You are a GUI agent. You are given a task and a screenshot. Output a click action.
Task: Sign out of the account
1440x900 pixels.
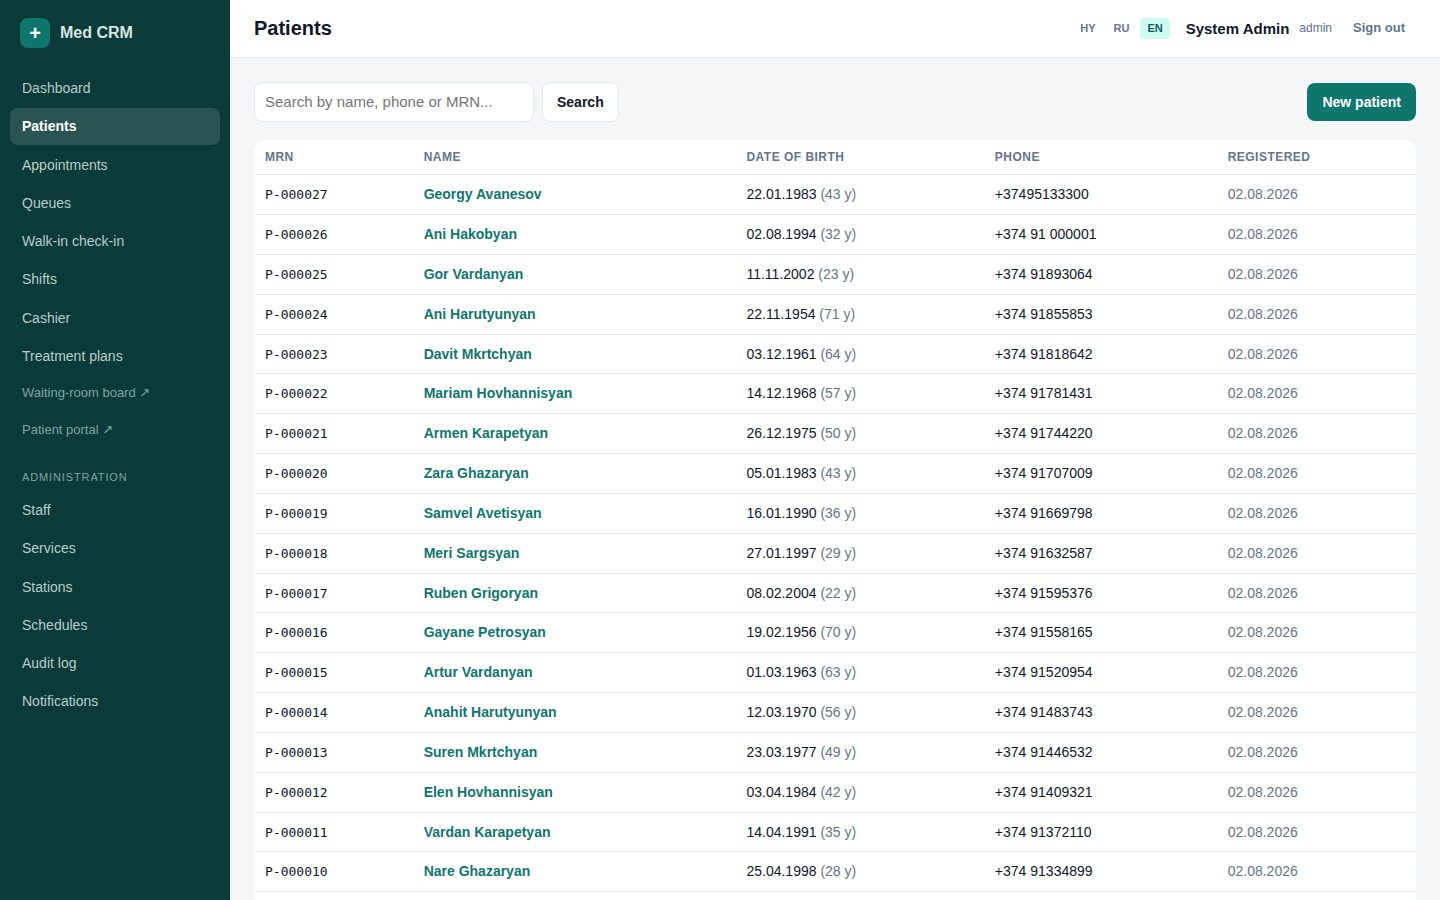pyautogui.click(x=1379, y=28)
